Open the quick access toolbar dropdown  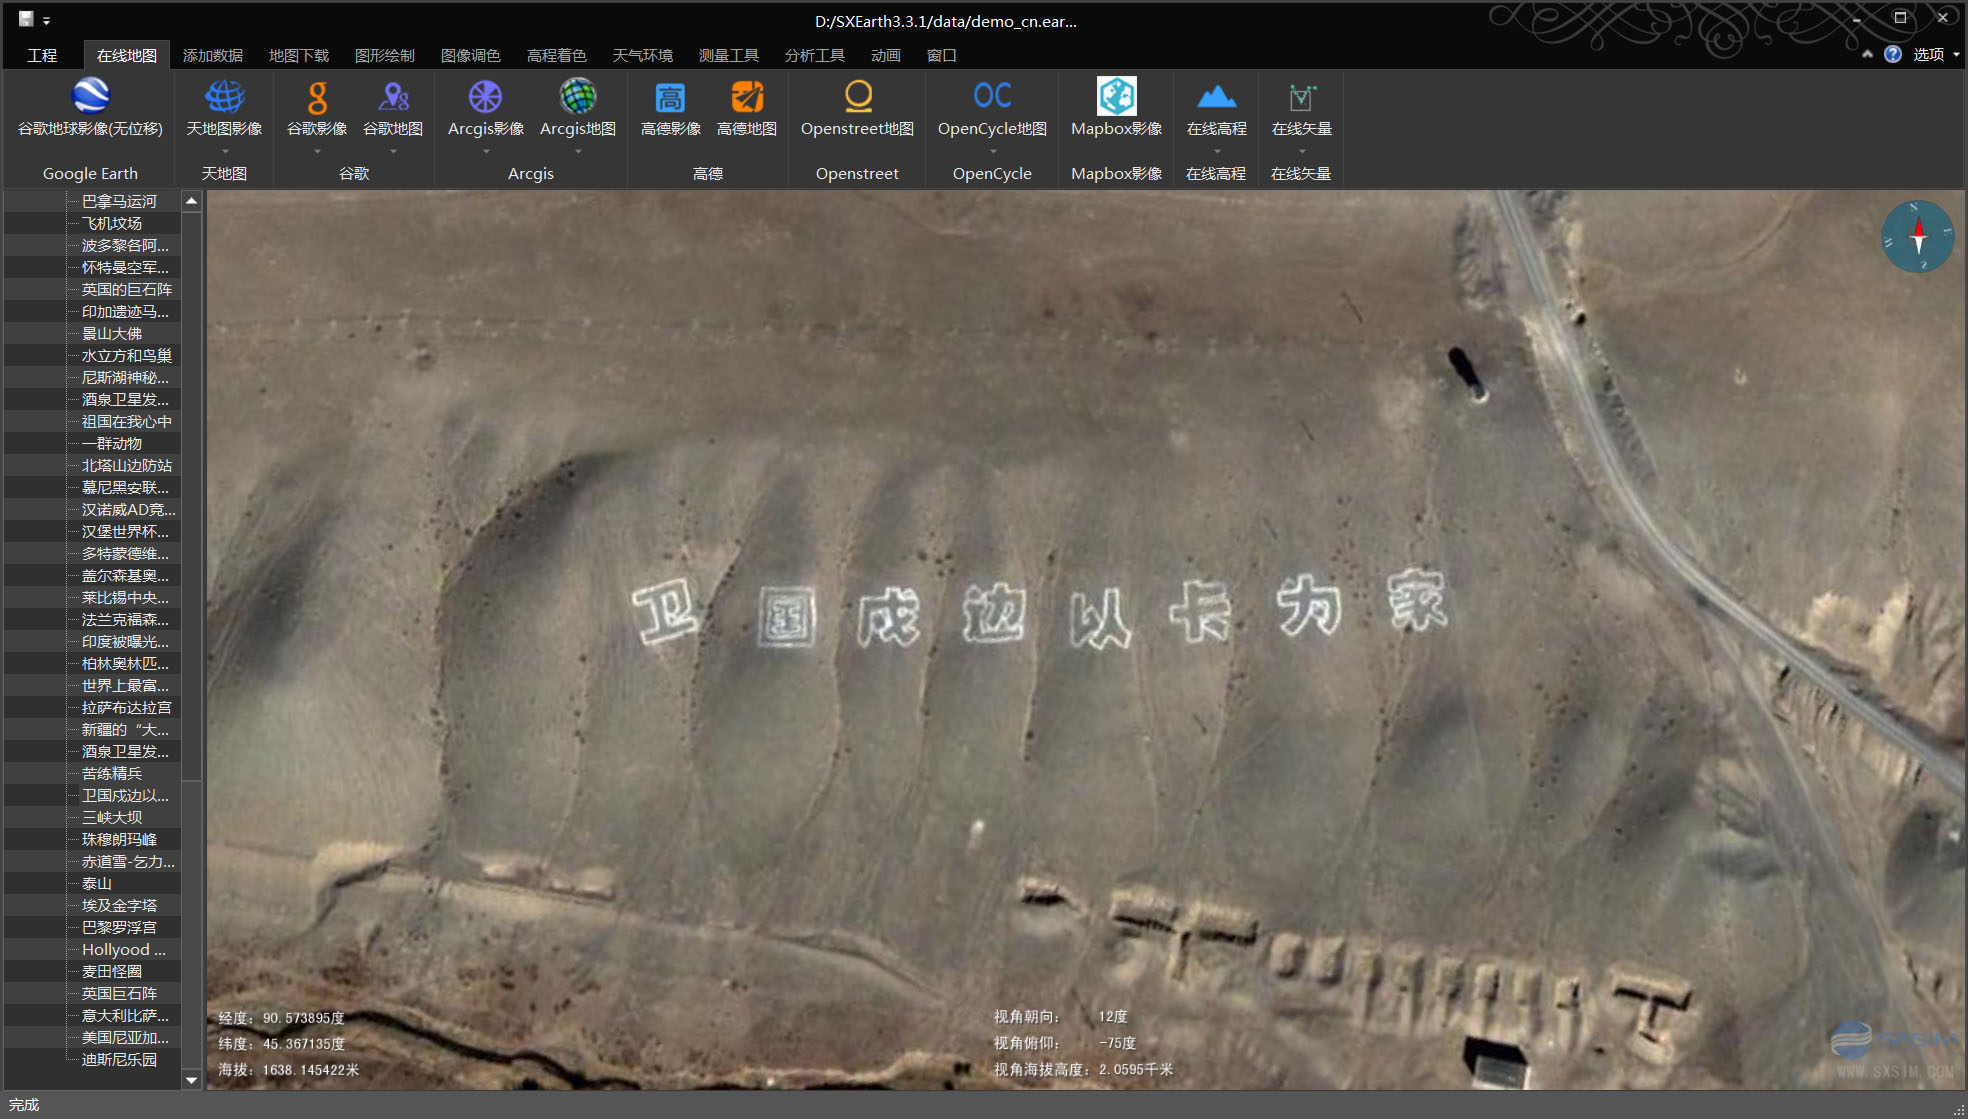point(46,20)
